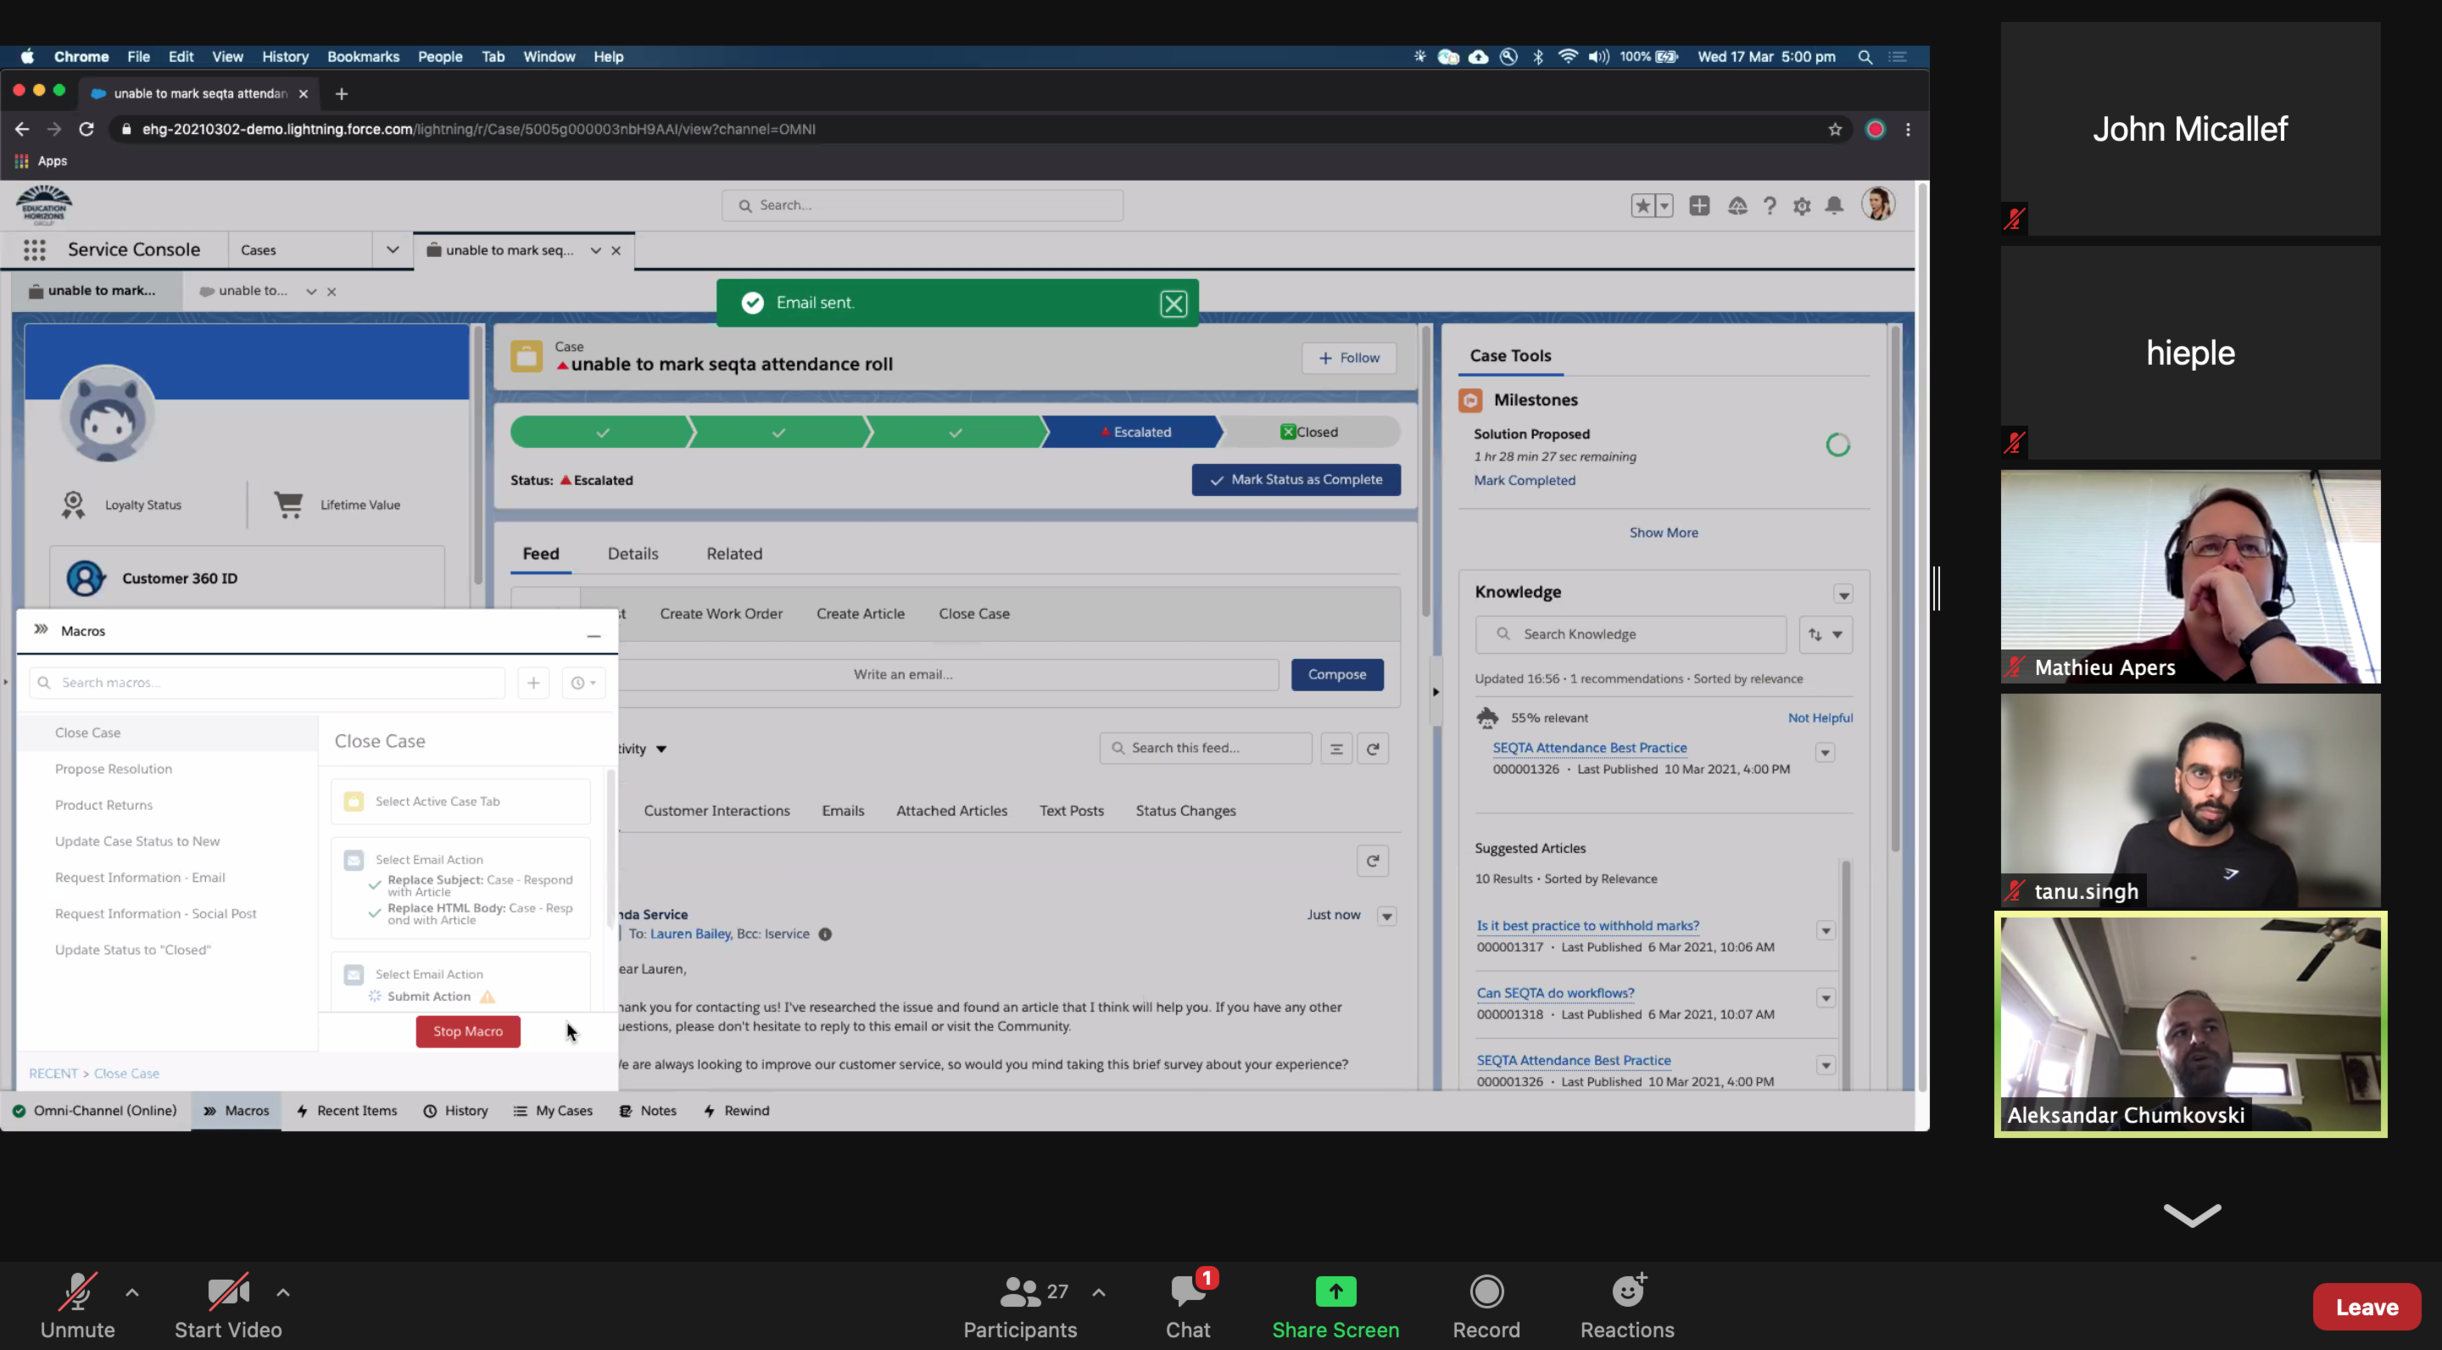The image size is (2442, 1350).
Task: Click the Salesforce App Launcher grid icon
Action: 35,250
